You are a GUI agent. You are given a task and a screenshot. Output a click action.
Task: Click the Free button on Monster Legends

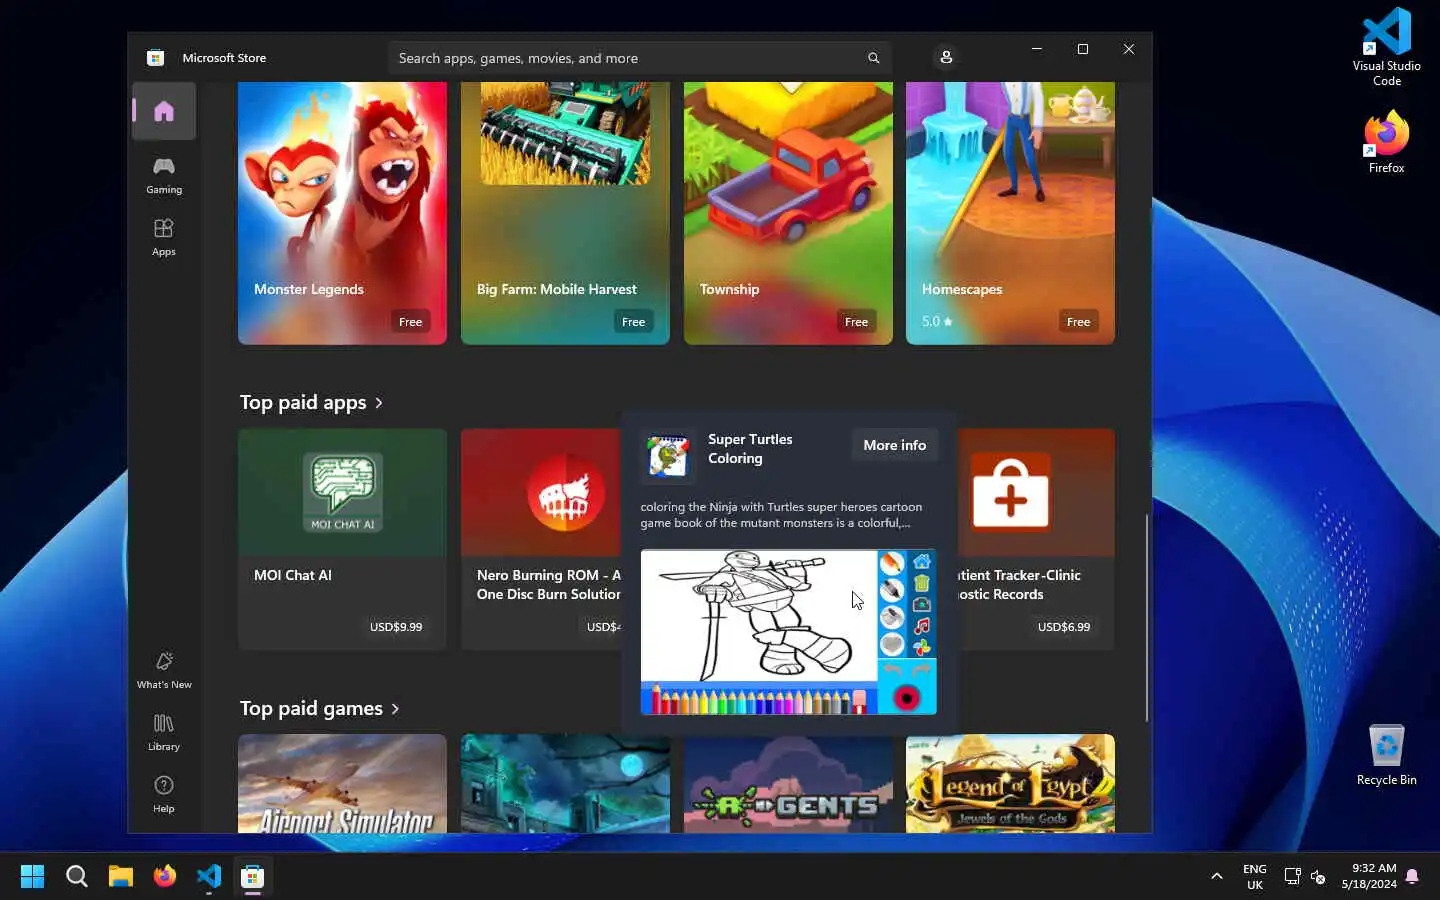410,321
